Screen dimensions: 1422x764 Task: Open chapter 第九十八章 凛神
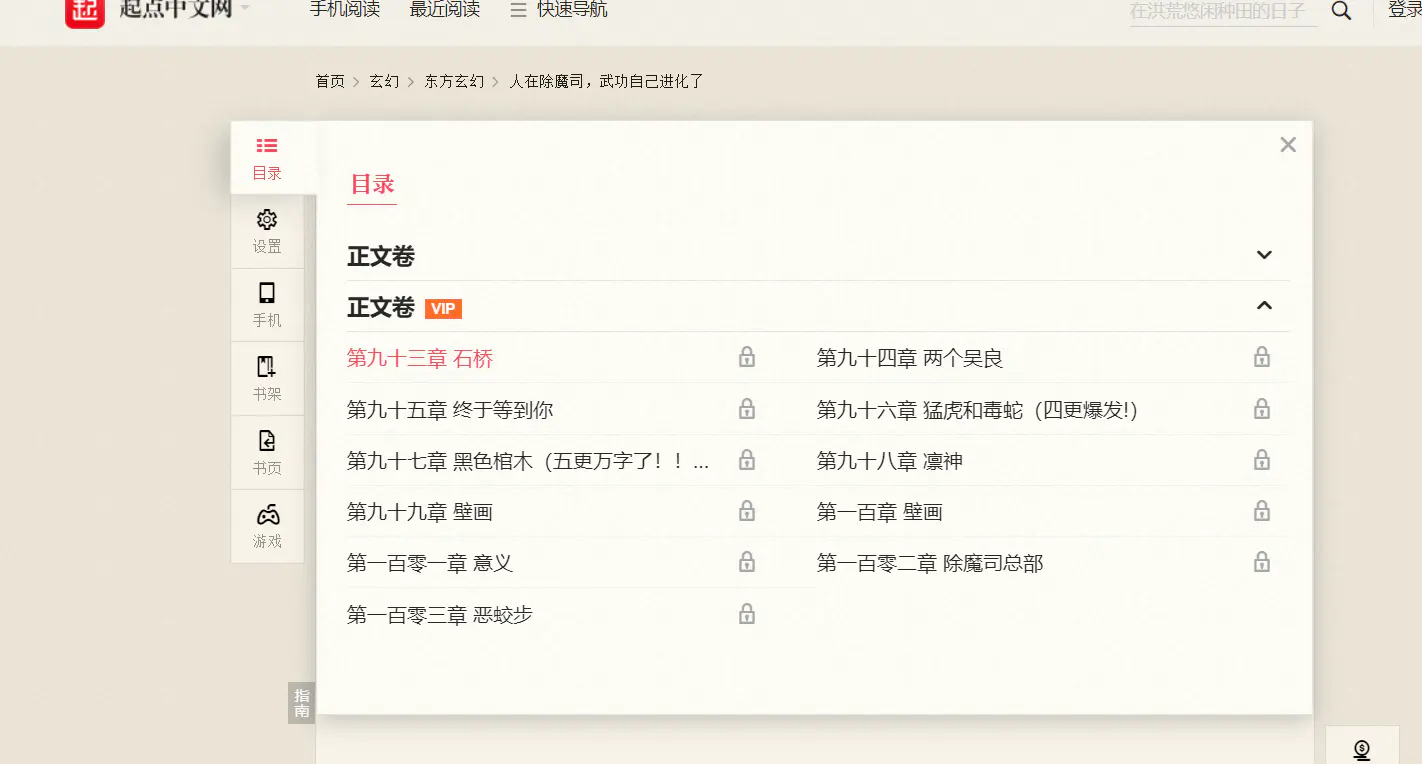(890, 461)
